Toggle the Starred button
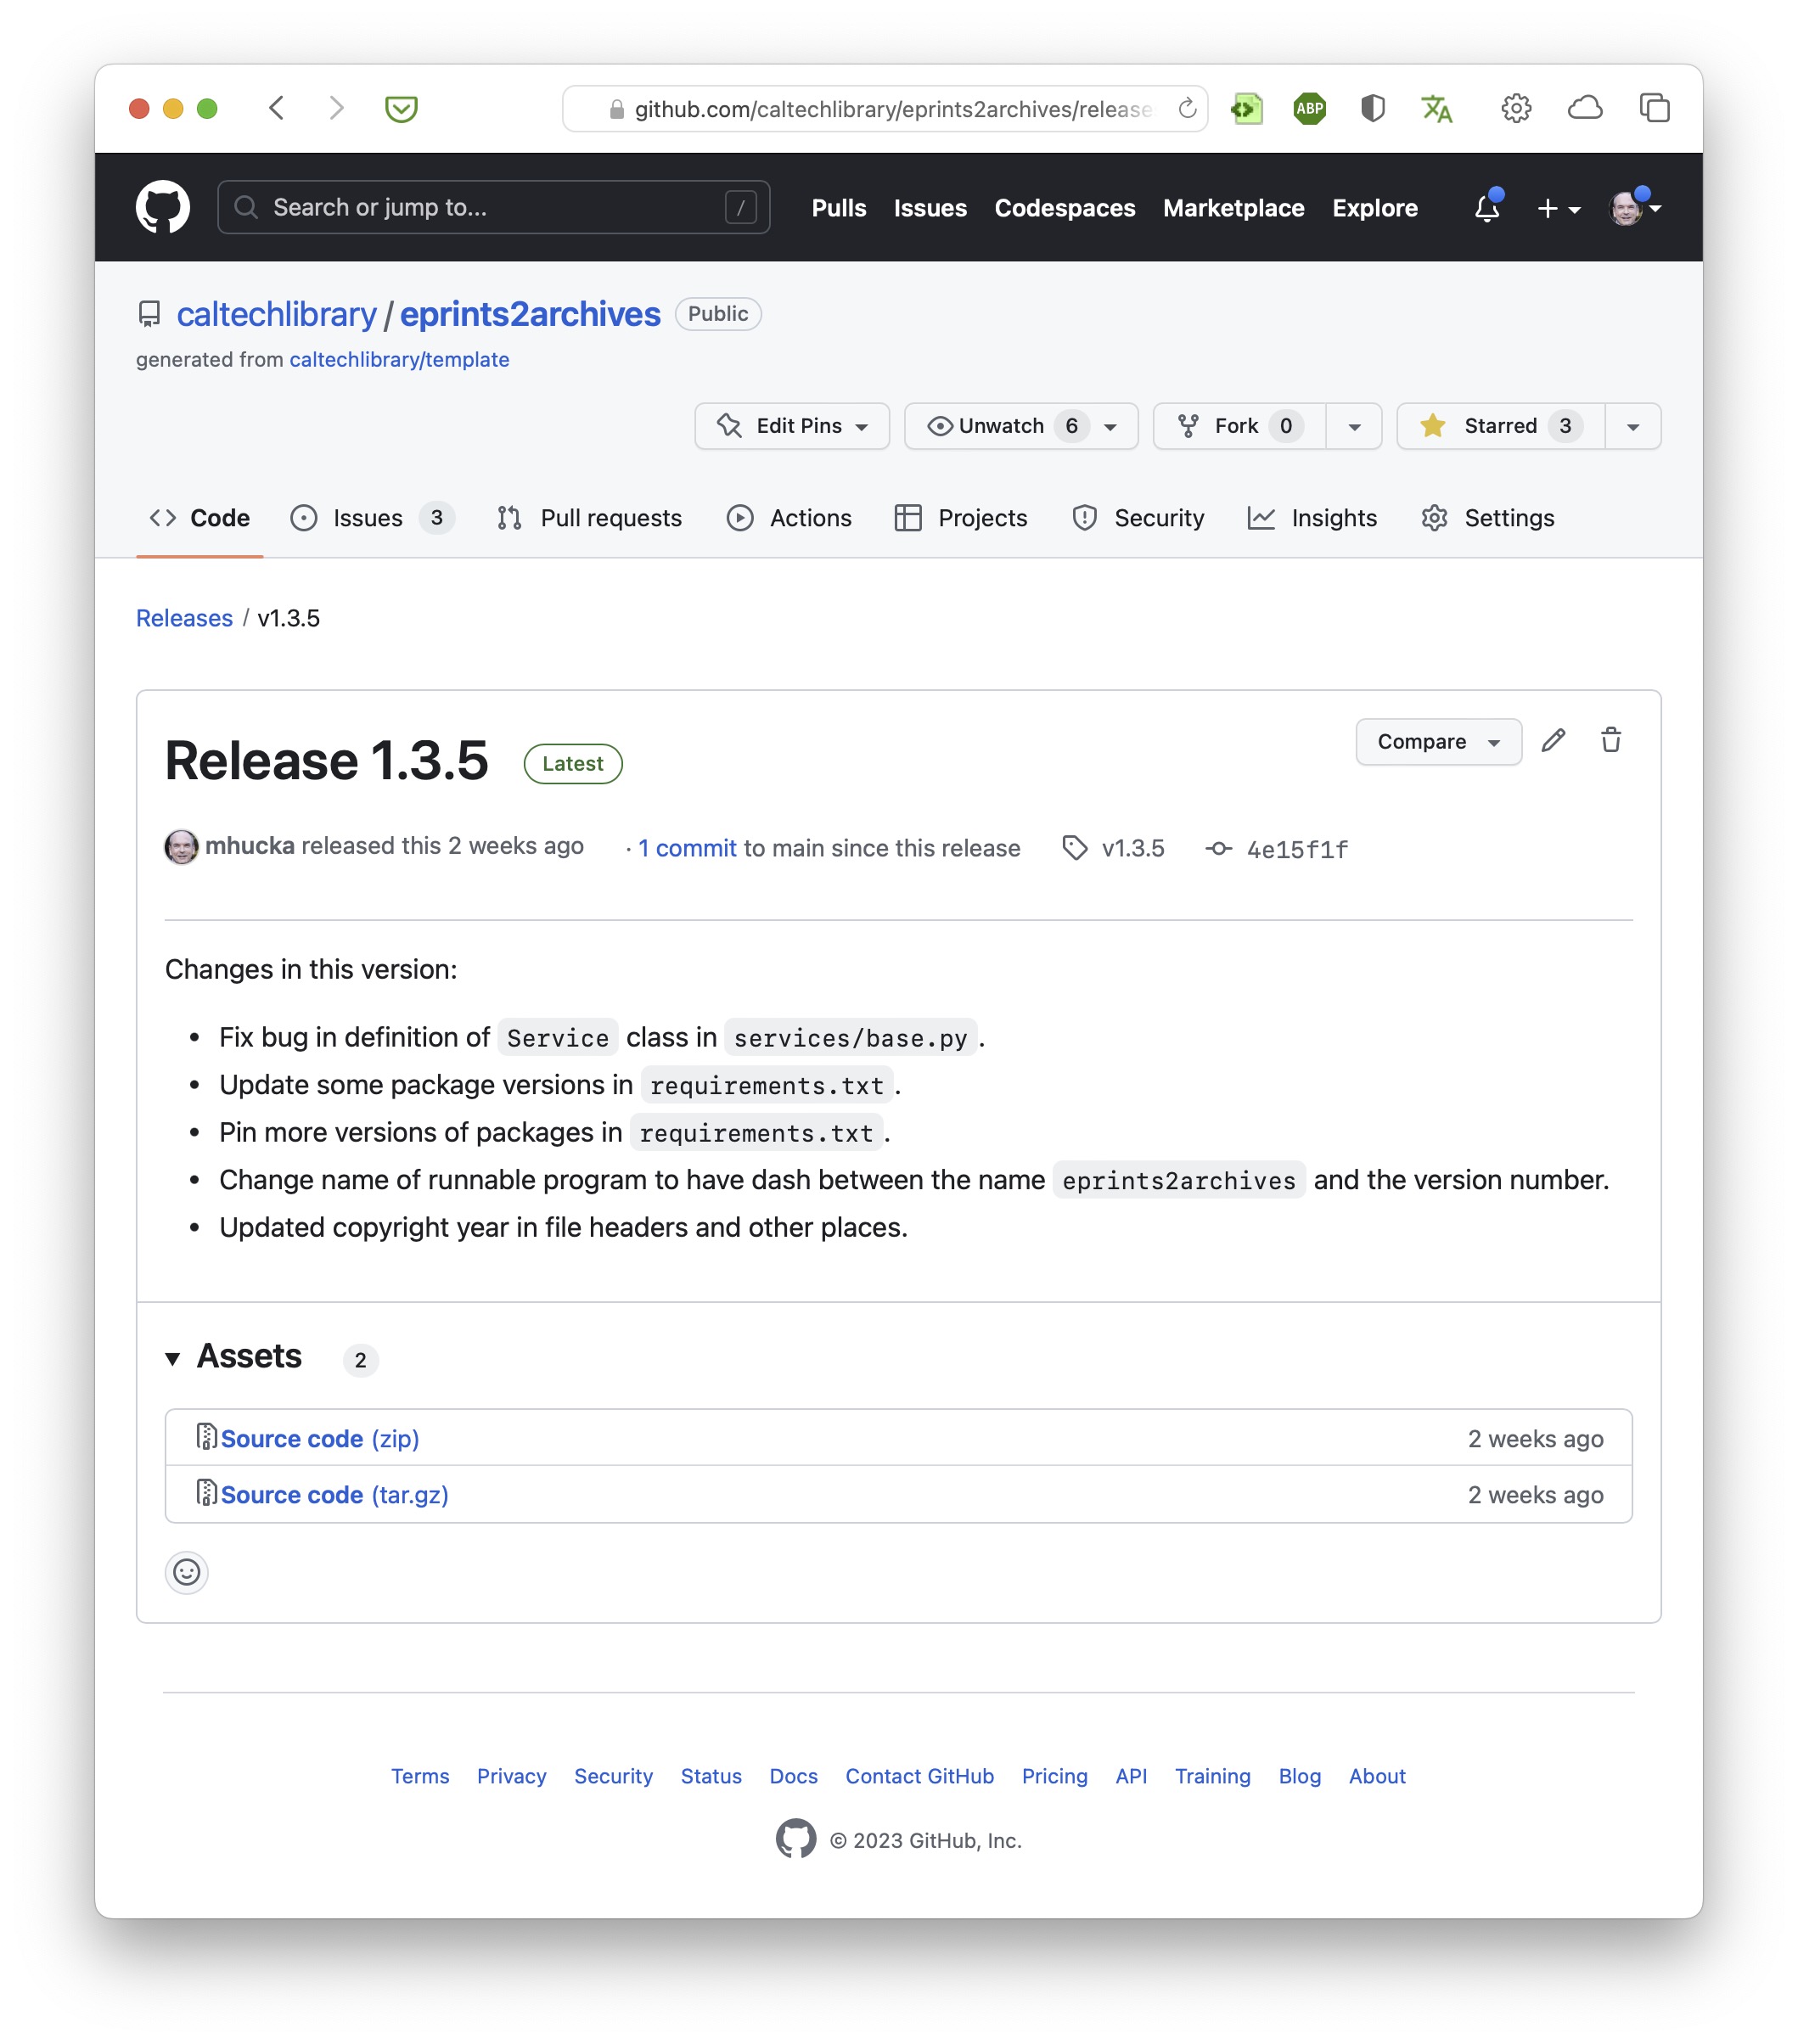Image resolution: width=1798 pixels, height=2044 pixels. pos(1500,426)
